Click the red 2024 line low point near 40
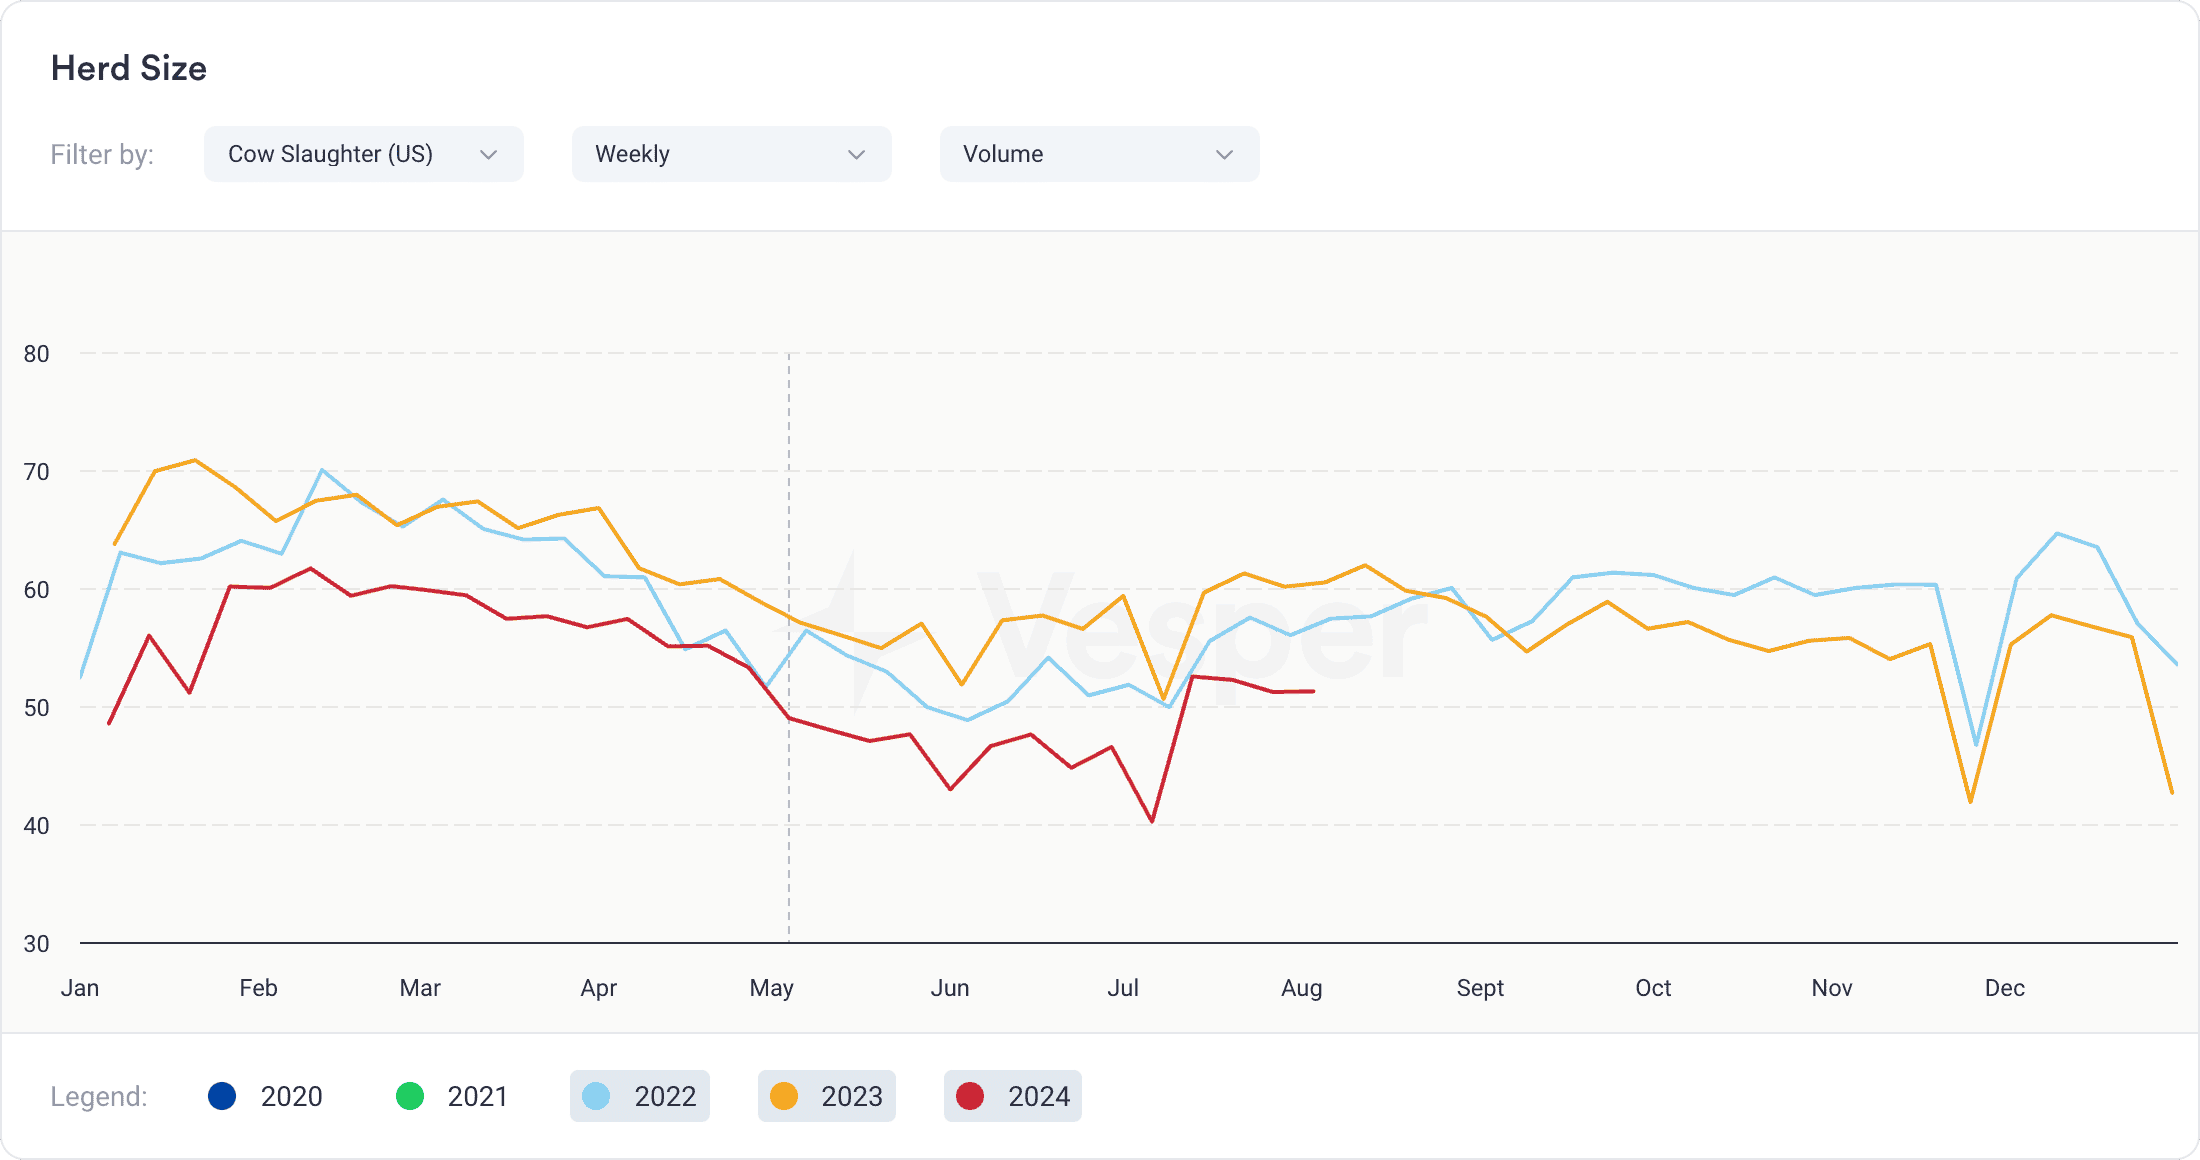The height and width of the screenshot is (1160, 2200). pos(1152,821)
